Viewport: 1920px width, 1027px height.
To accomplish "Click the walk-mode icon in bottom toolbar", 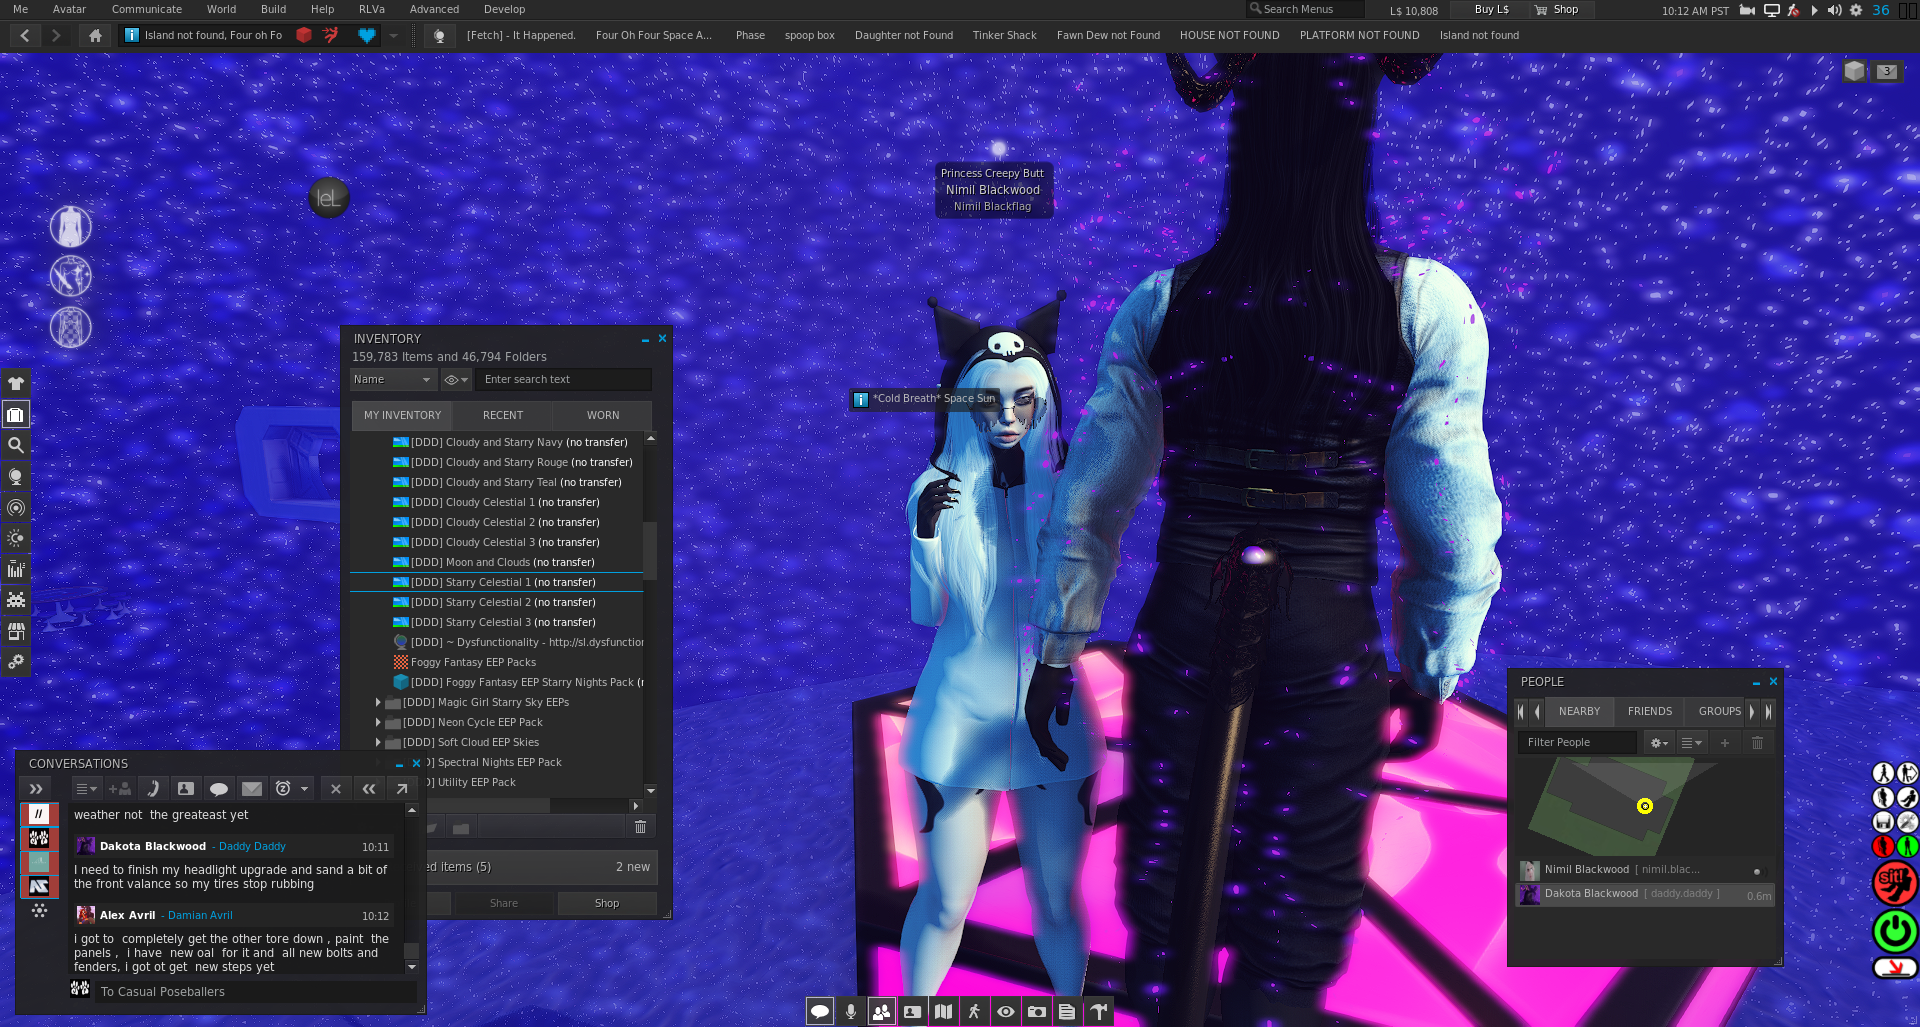I will (x=974, y=1012).
